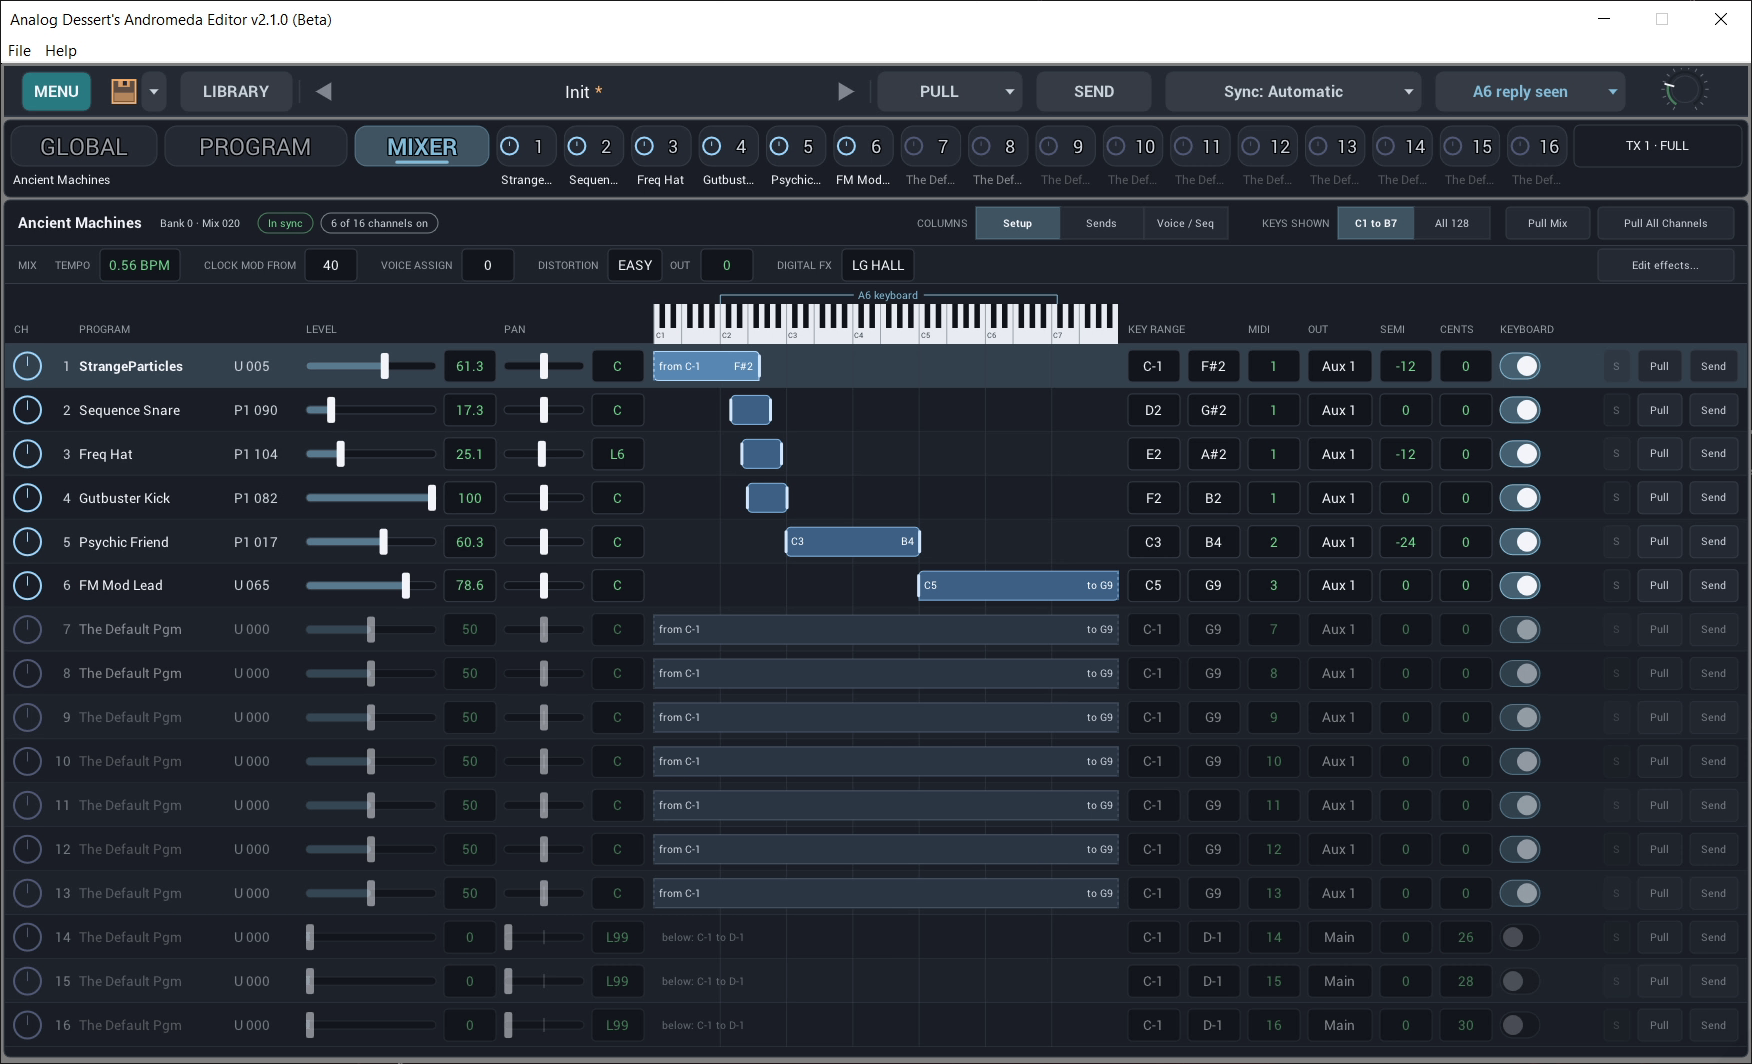Toggle power icon for channel 5 Psychic Friend
The image size is (1752, 1064).
coord(27,542)
